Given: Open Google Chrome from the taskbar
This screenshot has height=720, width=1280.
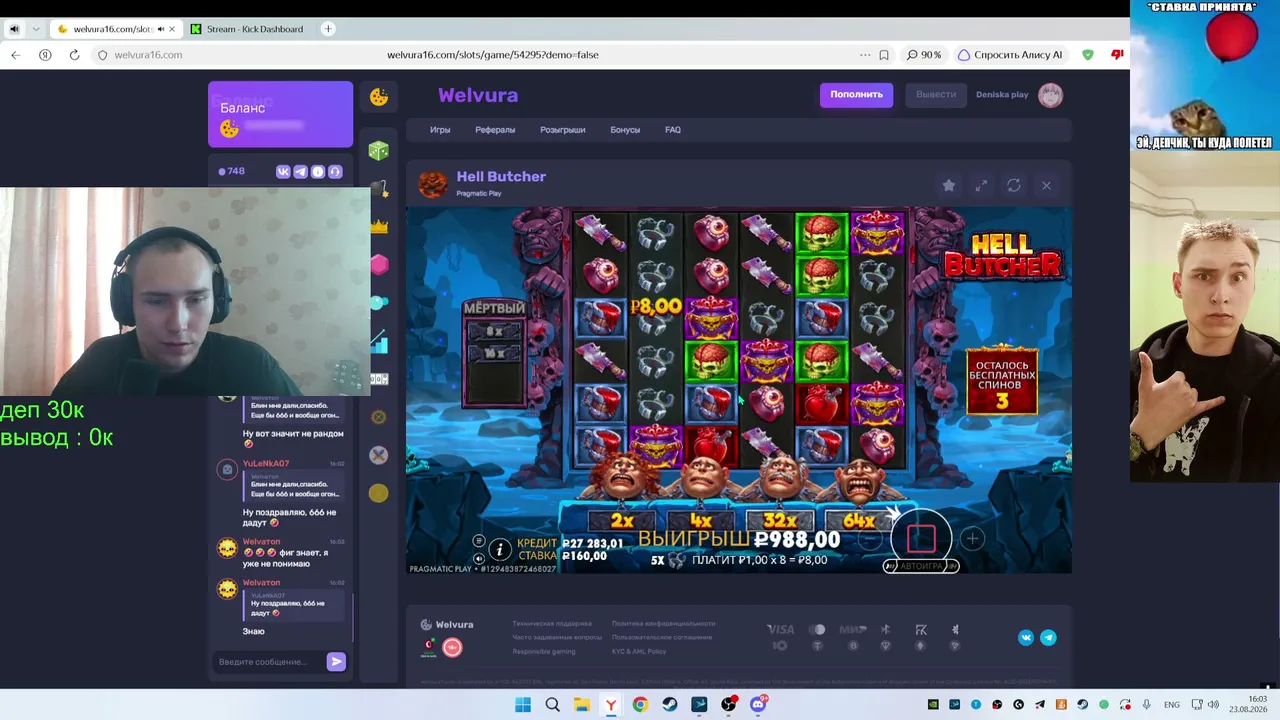Looking at the screenshot, I should coord(640,705).
